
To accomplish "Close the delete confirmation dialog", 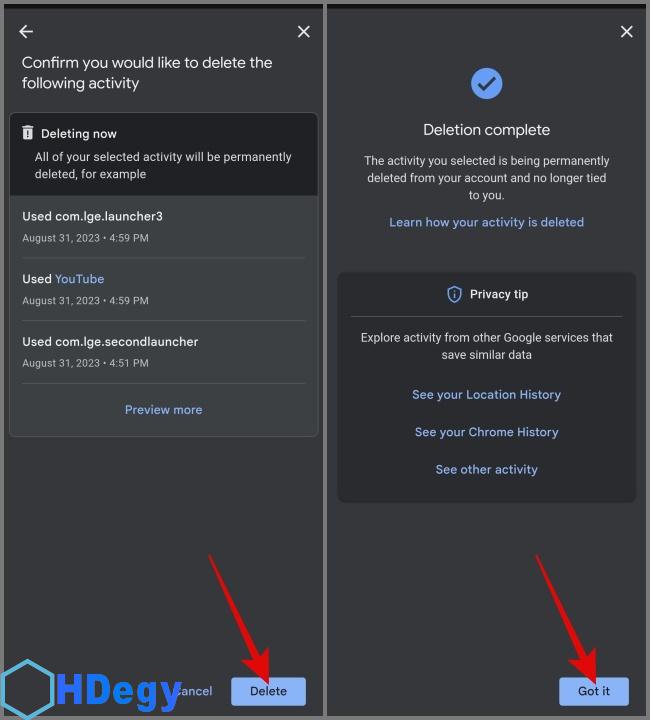I will click(303, 32).
